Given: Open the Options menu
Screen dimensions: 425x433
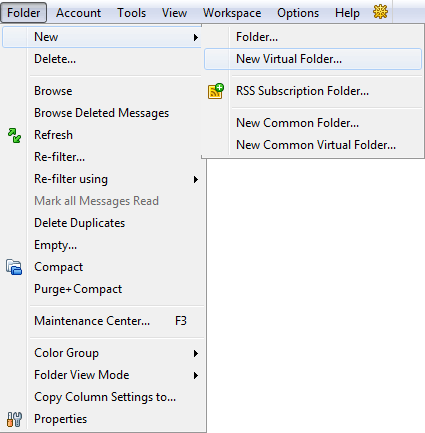Looking at the screenshot, I should point(298,13).
